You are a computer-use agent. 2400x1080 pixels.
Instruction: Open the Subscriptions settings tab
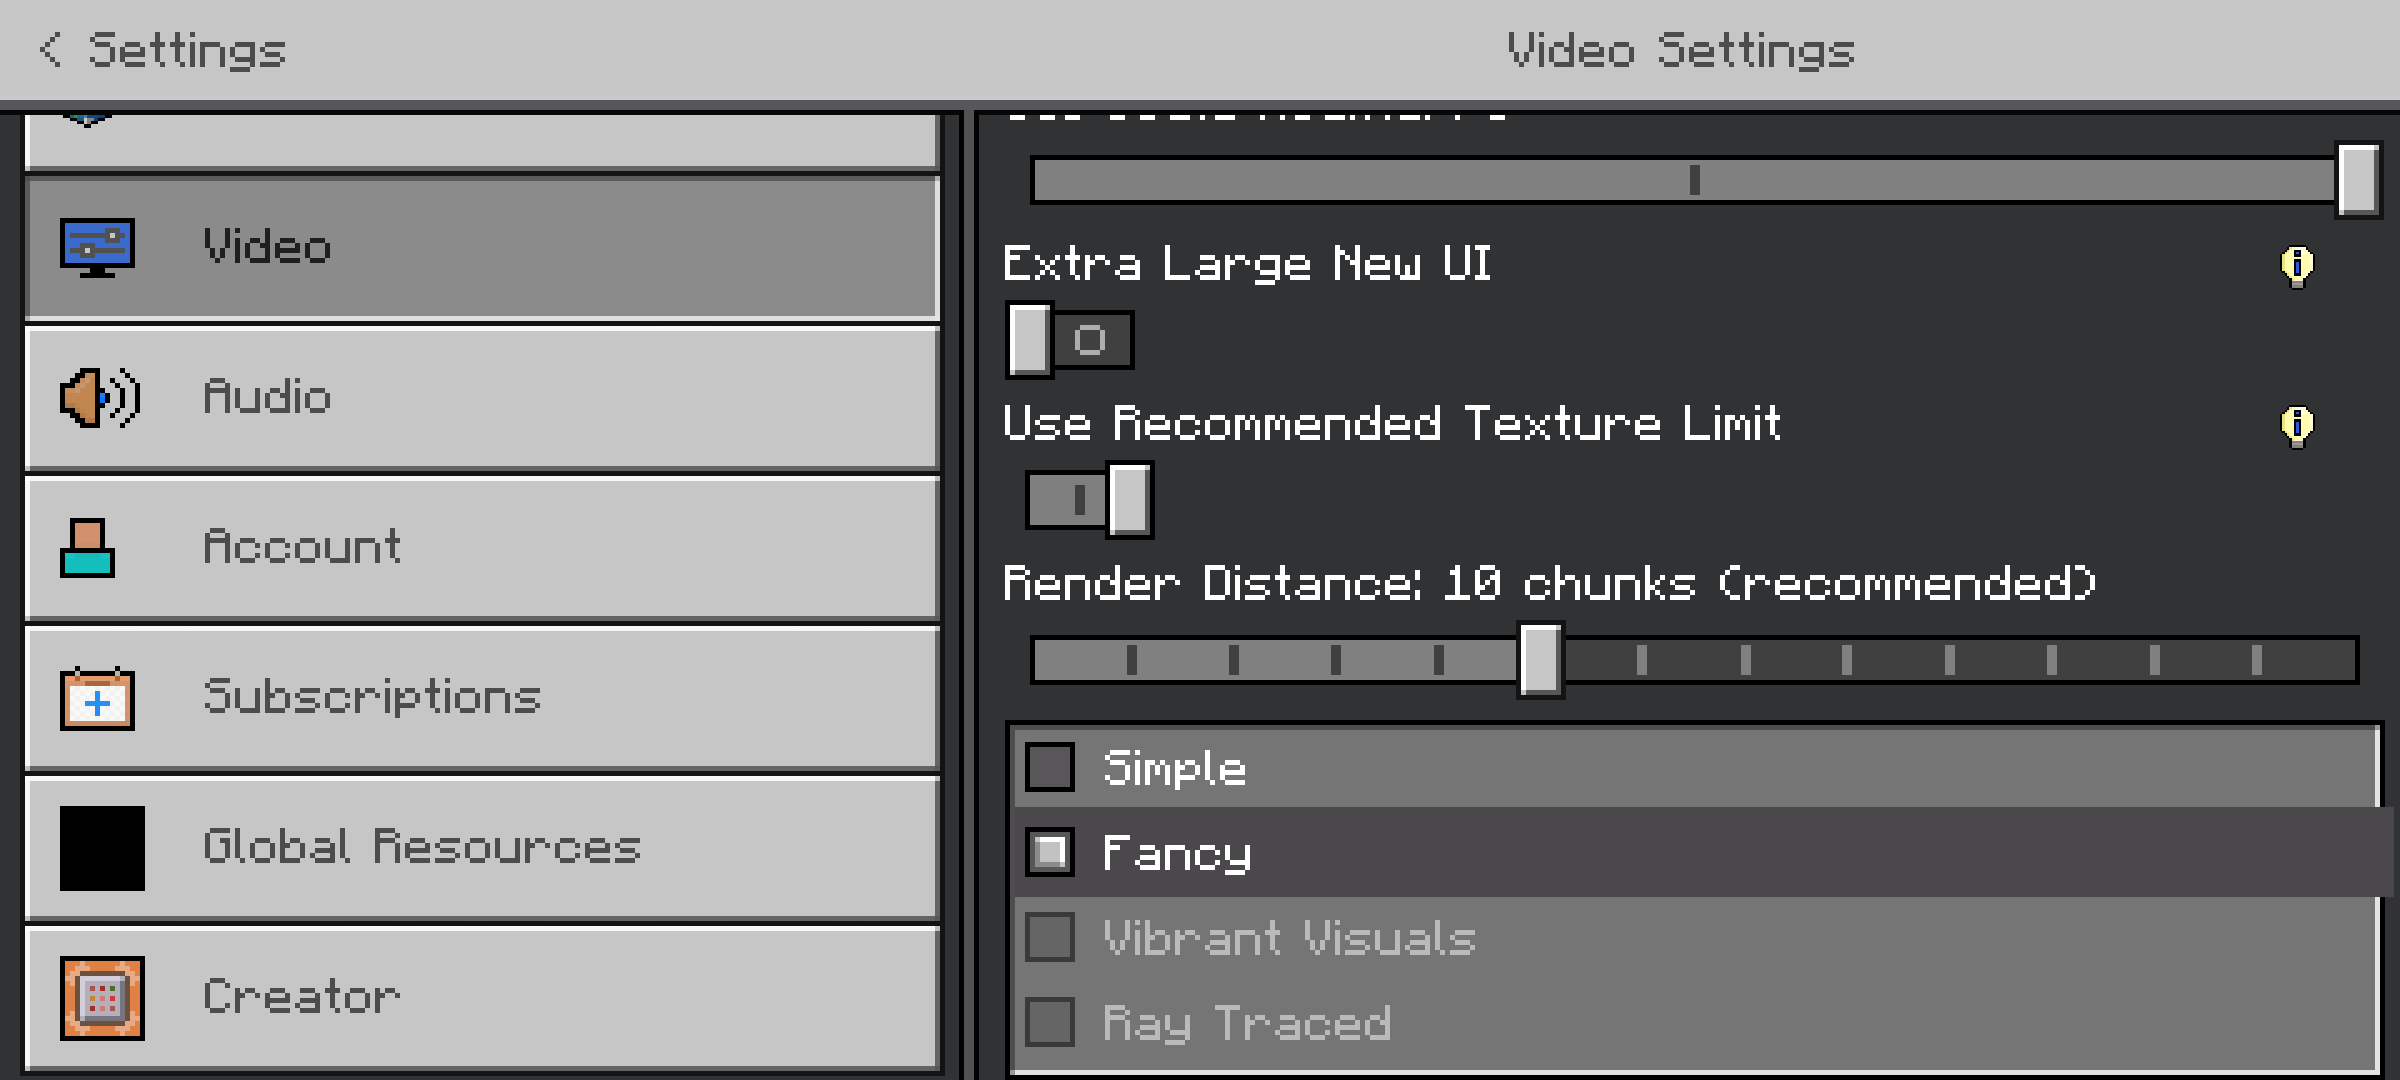(x=482, y=698)
